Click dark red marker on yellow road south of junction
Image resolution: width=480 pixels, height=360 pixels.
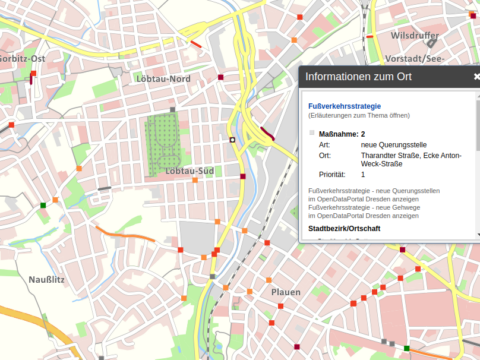coord(243,176)
